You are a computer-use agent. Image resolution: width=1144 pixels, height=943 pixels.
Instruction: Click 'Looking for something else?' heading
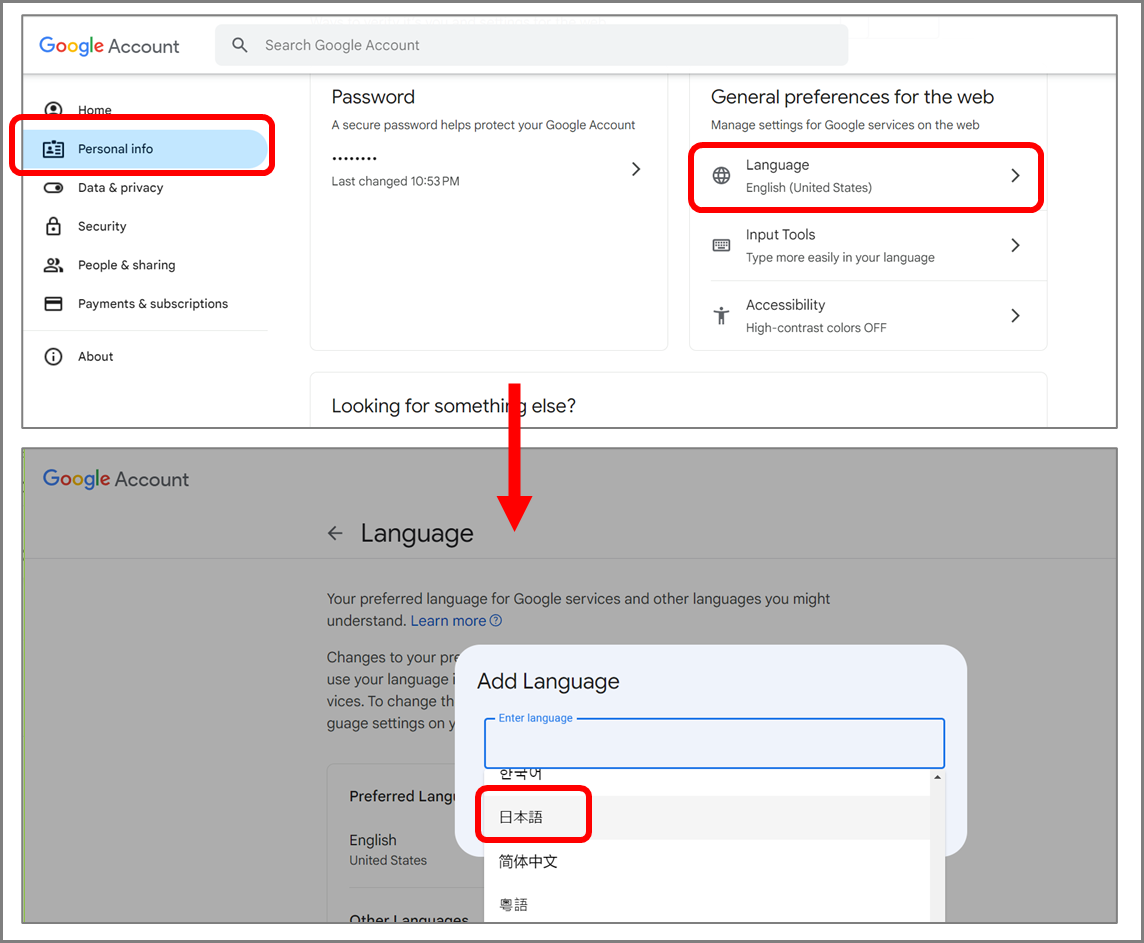click(x=453, y=405)
